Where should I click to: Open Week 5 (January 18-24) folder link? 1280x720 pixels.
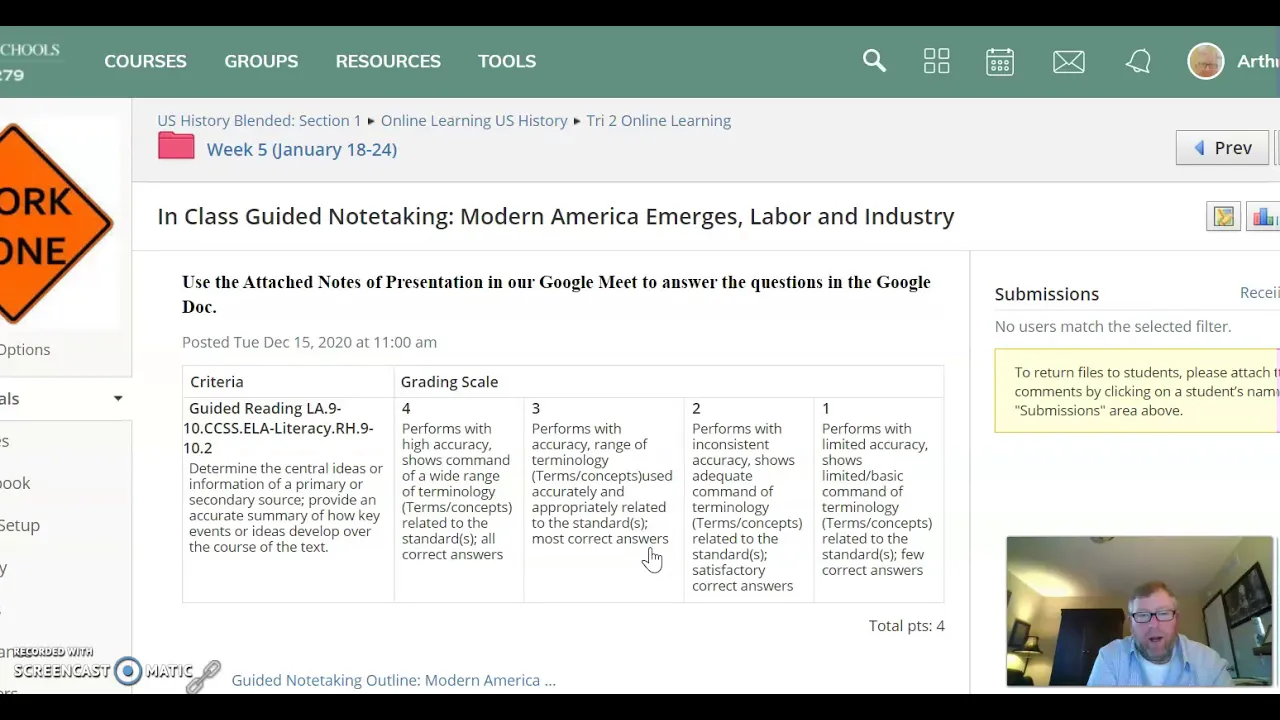pyautogui.click(x=301, y=149)
